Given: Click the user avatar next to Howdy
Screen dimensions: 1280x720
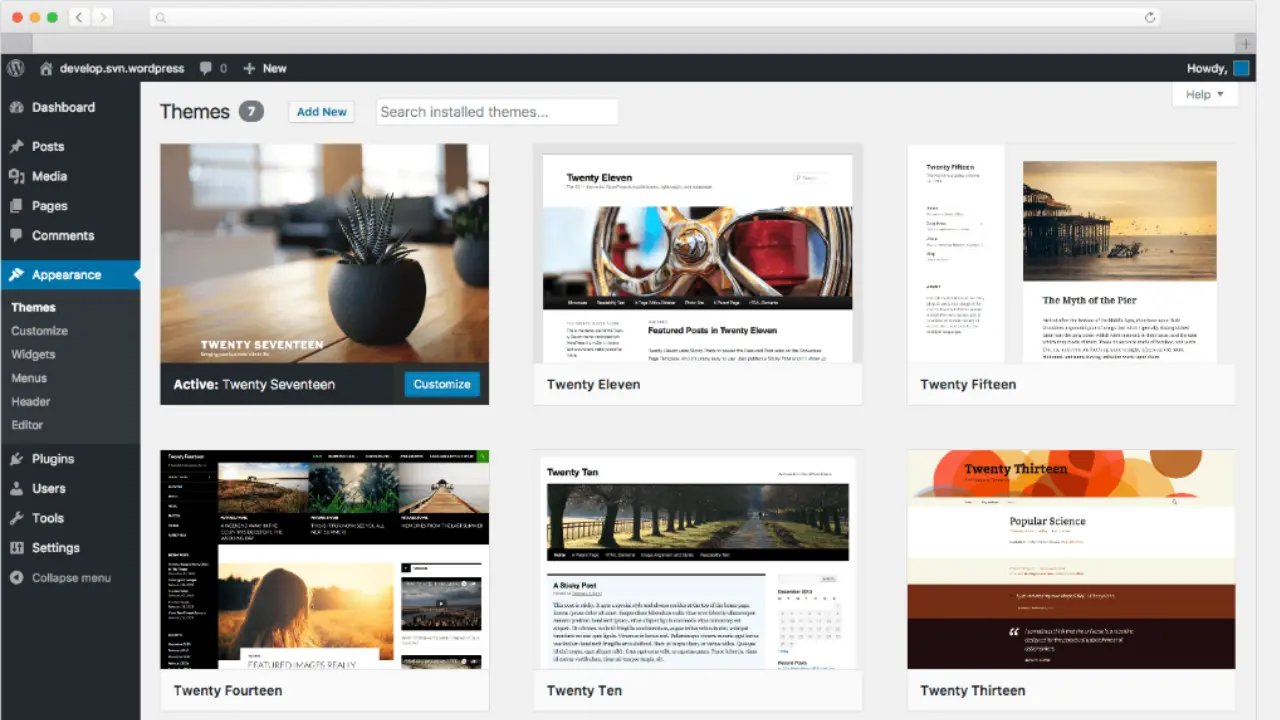Looking at the screenshot, I should tap(1241, 68).
